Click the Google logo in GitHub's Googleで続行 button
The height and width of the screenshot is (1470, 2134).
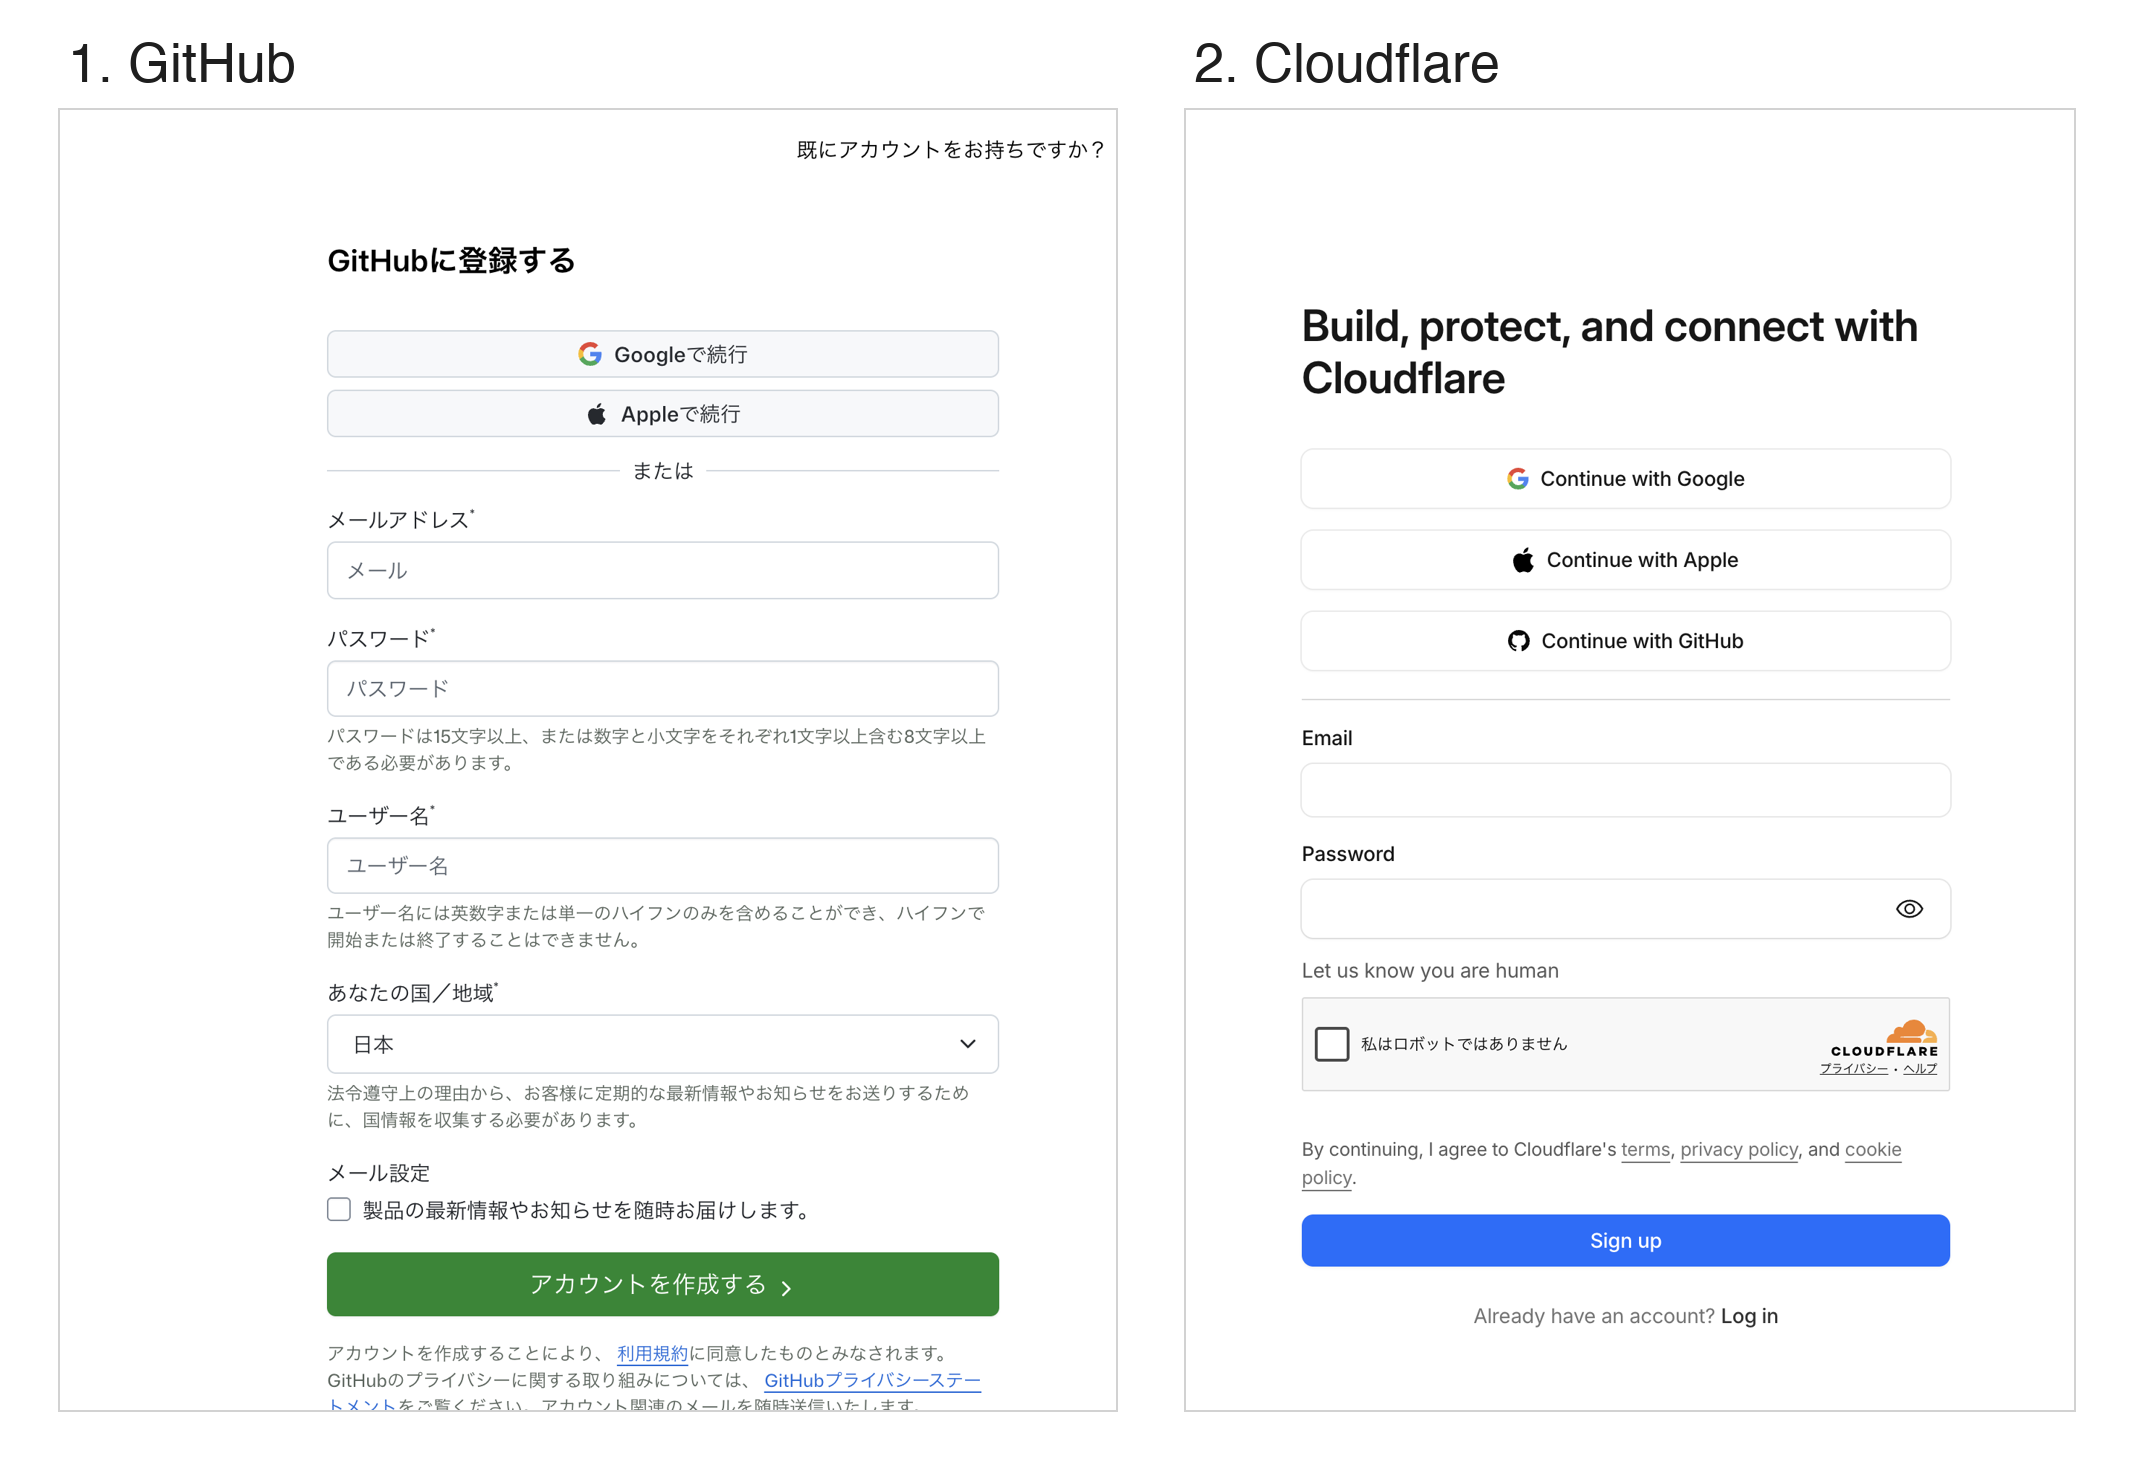tap(590, 354)
